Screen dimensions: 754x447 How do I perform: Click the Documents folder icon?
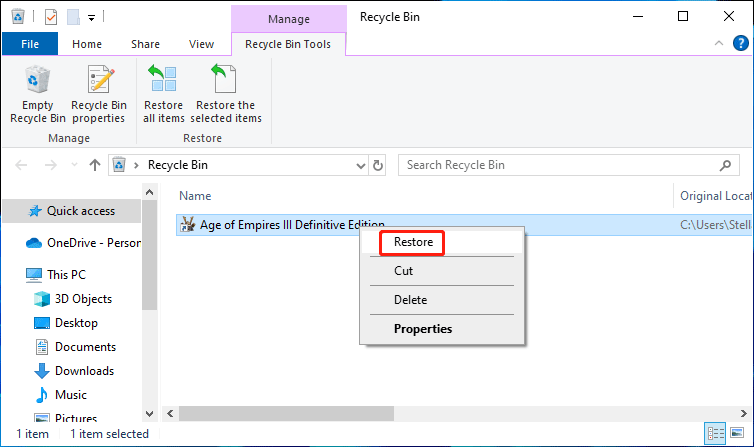[x=42, y=347]
